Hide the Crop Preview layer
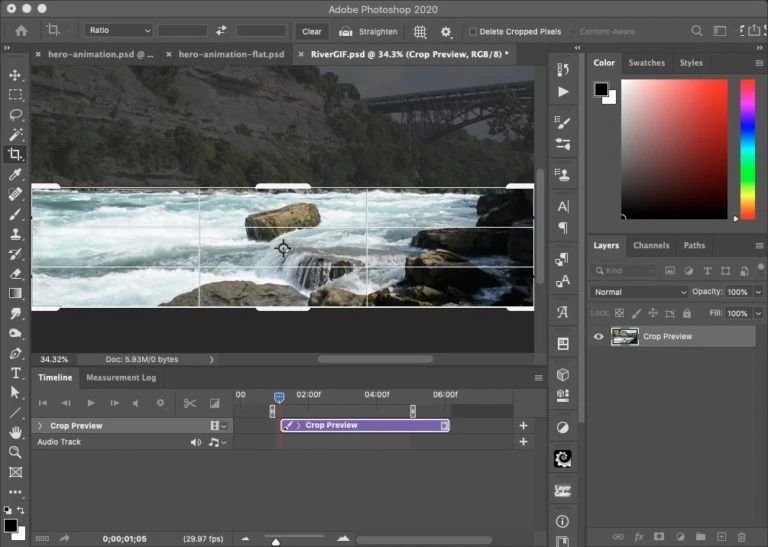The height and width of the screenshot is (547, 768). tap(598, 337)
